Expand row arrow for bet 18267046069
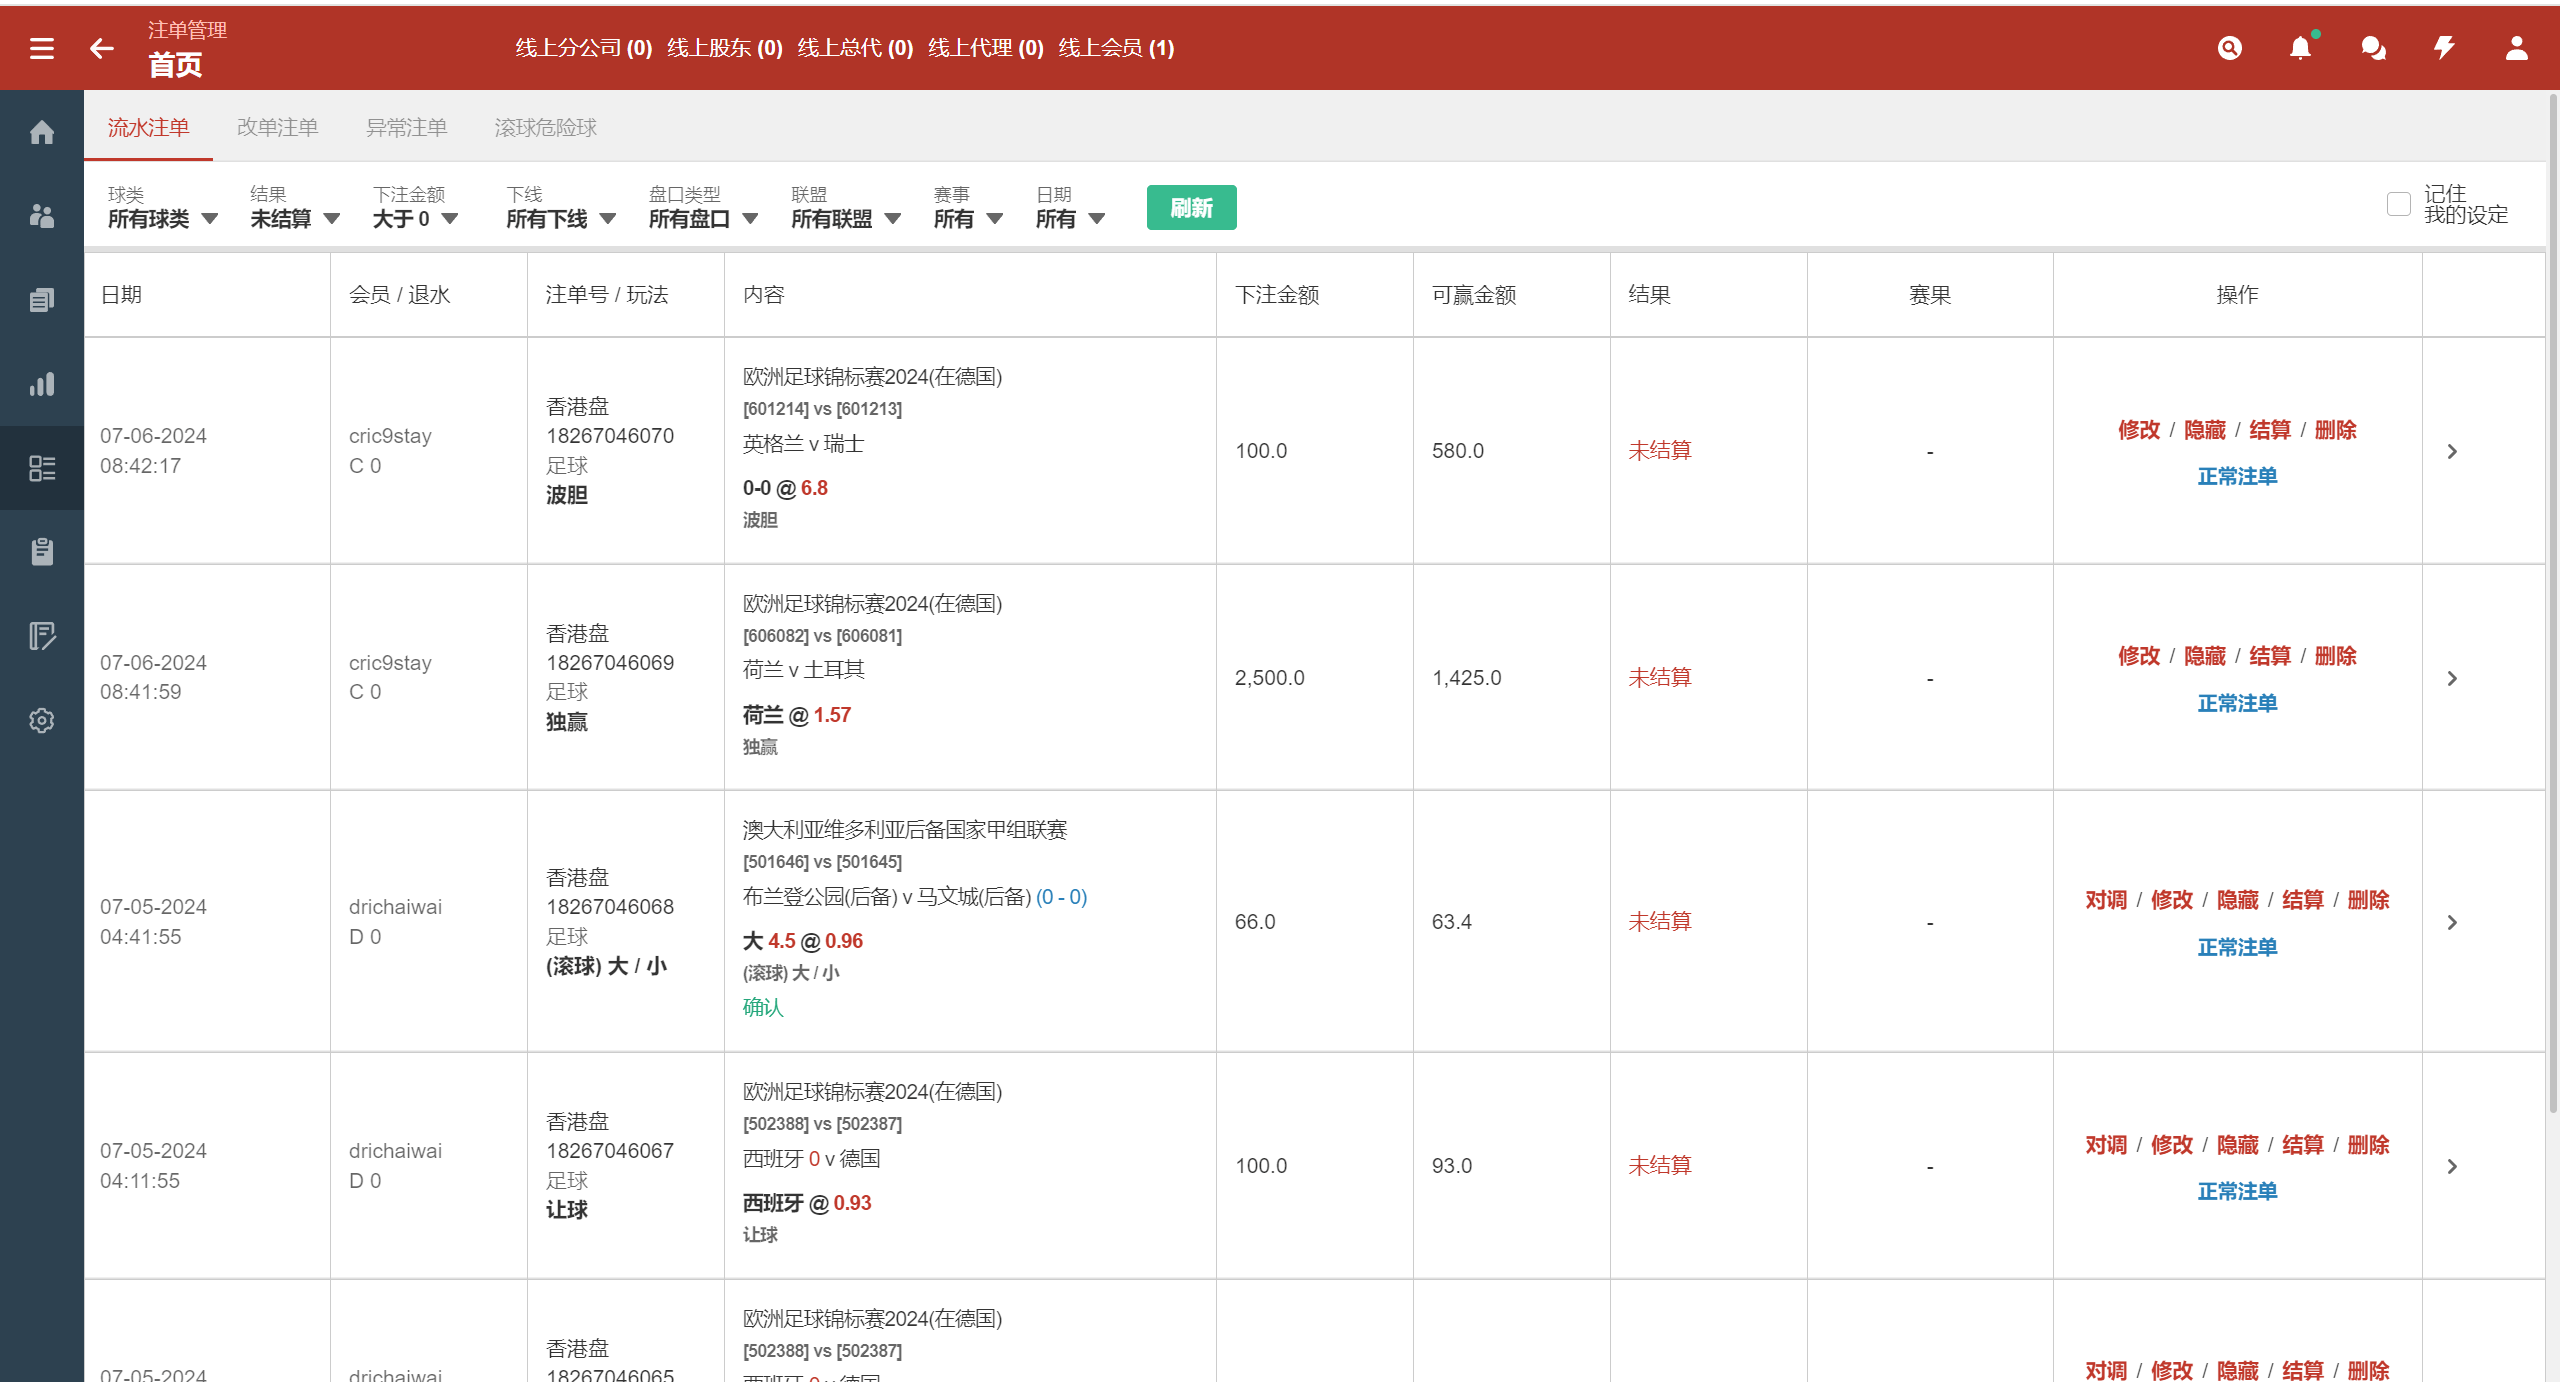 click(2452, 679)
